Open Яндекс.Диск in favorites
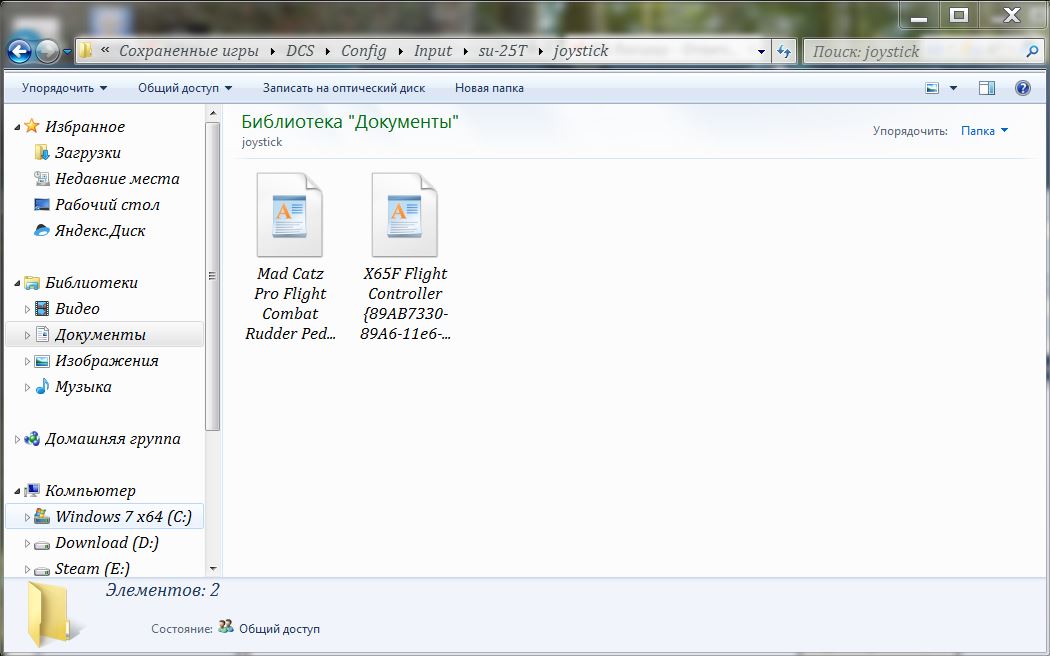This screenshot has width=1050, height=656. click(100, 231)
